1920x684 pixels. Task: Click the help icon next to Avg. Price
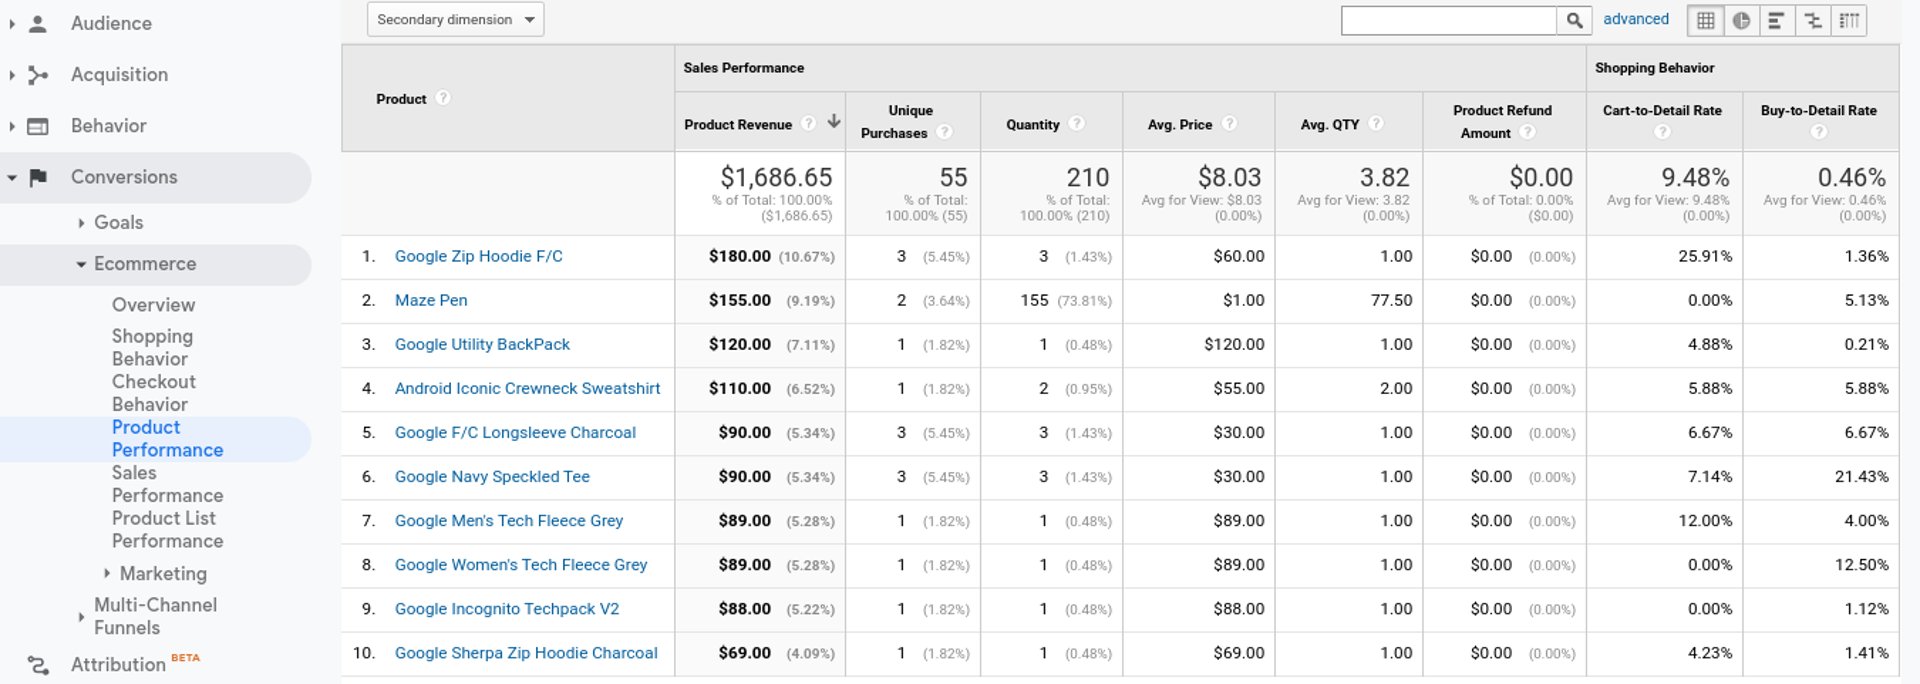(x=1230, y=124)
